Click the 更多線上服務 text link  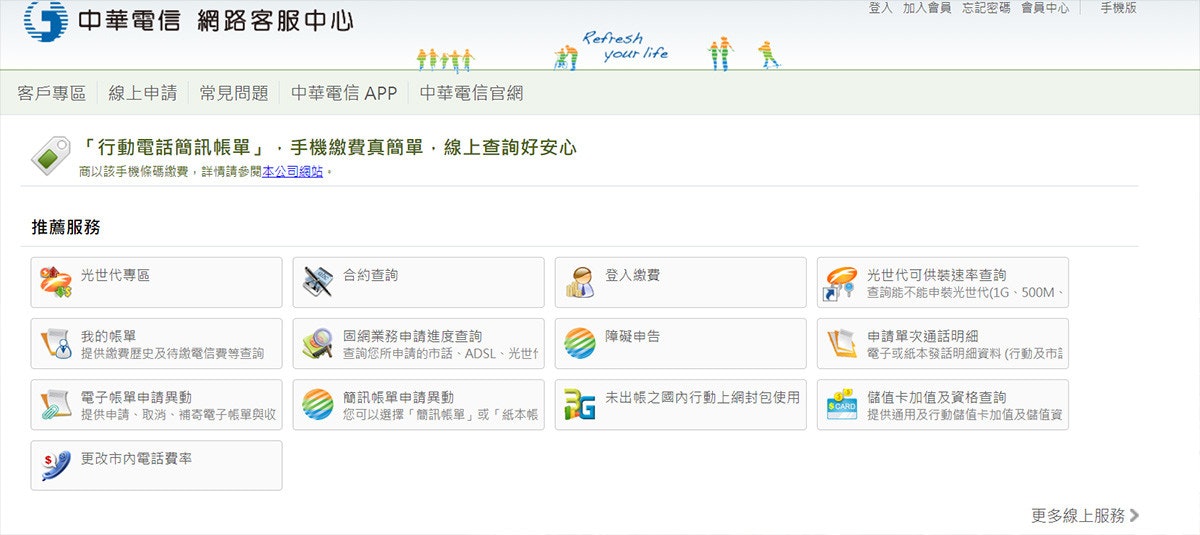(1078, 516)
